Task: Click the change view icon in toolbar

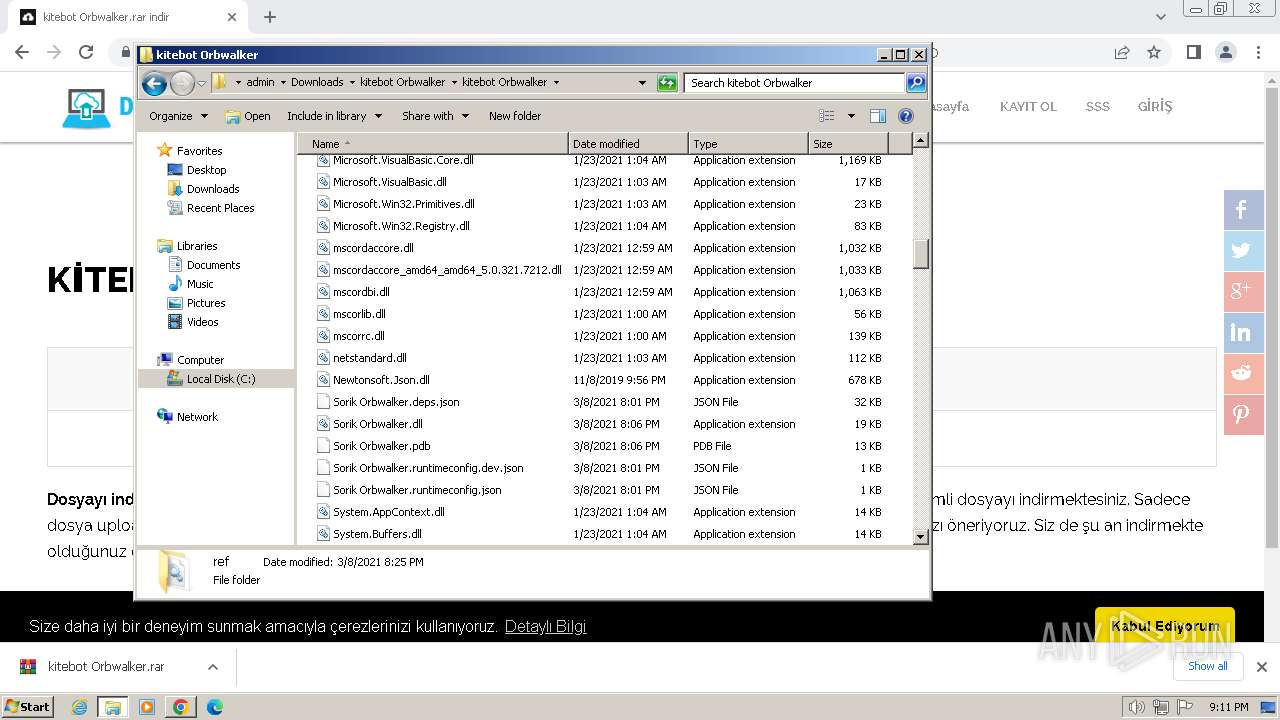Action: [x=826, y=116]
